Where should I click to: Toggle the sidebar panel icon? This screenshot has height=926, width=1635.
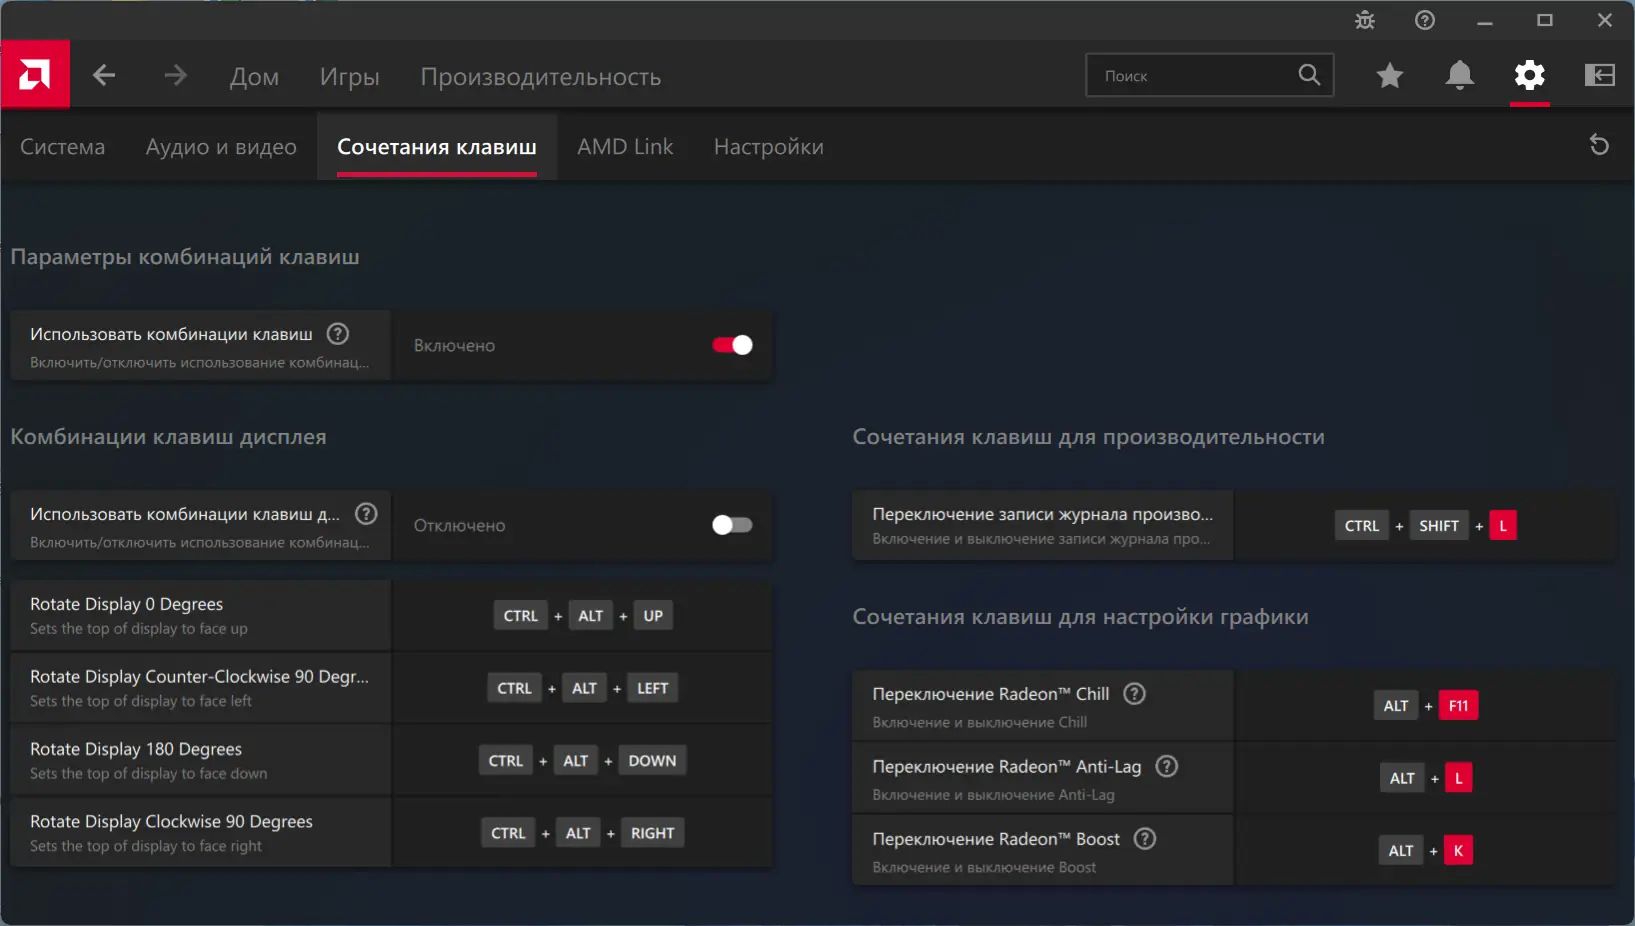1600,75
